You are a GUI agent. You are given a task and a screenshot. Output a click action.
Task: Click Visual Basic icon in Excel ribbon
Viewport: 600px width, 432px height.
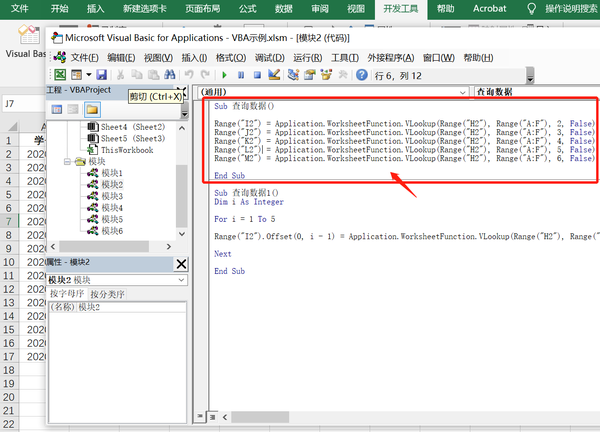click(x=29, y=36)
